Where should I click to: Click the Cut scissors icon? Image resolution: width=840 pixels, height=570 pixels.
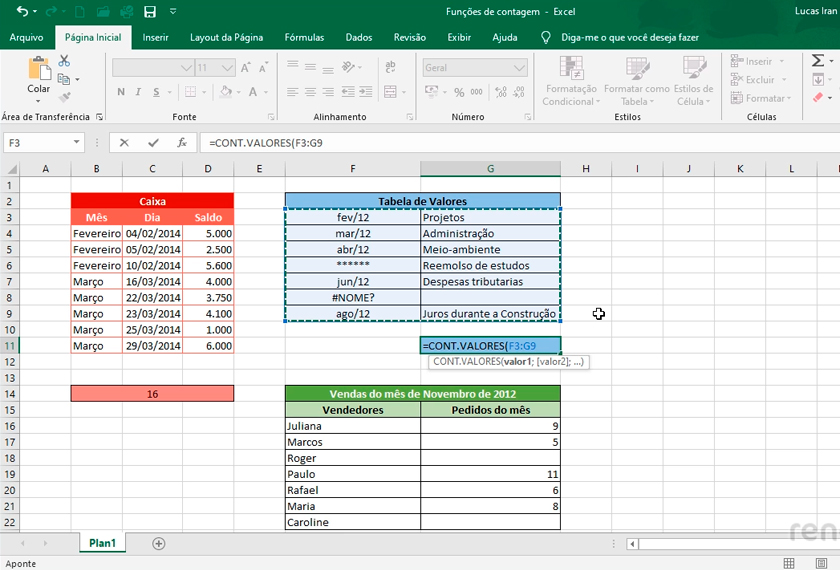click(65, 60)
